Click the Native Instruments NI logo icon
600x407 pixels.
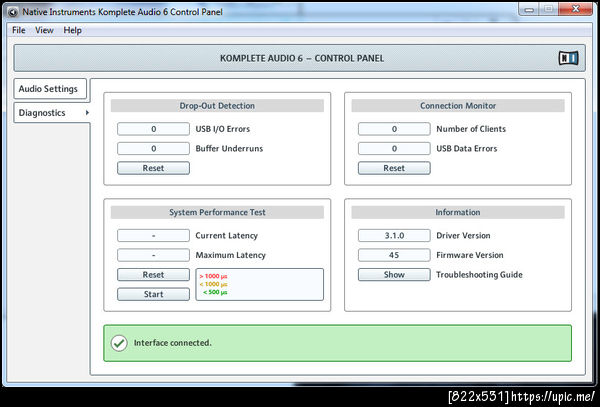569,58
